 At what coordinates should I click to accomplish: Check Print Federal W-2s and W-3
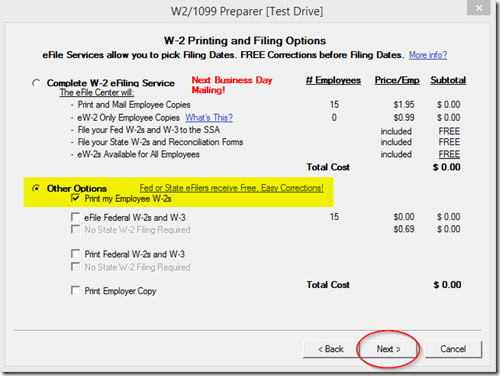click(75, 254)
